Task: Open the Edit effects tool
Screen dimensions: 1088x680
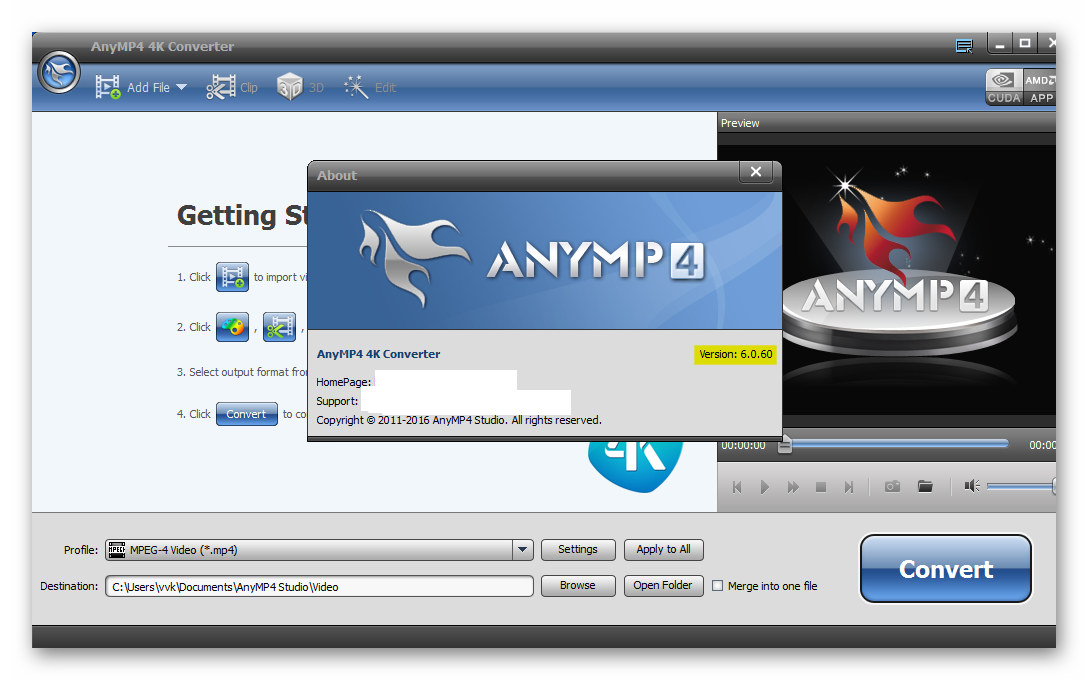Action: pyautogui.click(x=370, y=87)
